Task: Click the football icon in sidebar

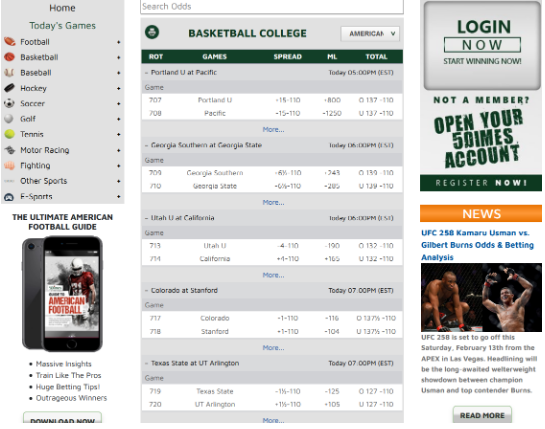Action: tap(10, 42)
